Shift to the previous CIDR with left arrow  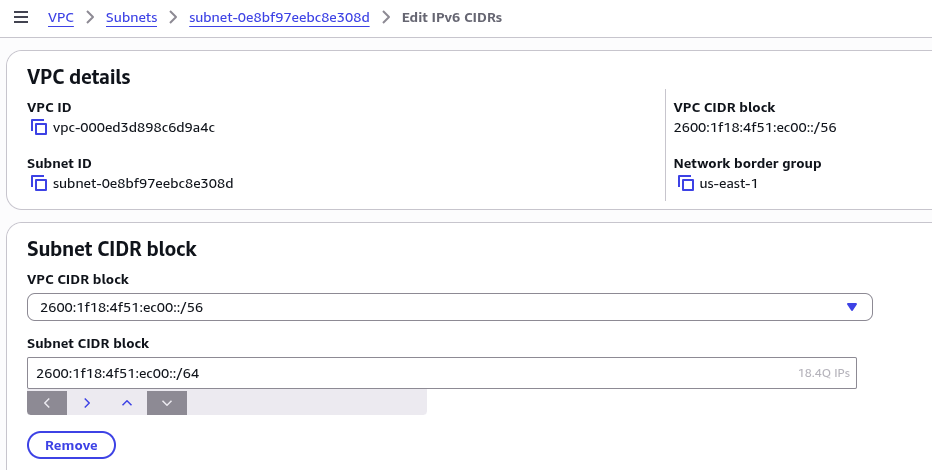pyautogui.click(x=47, y=403)
